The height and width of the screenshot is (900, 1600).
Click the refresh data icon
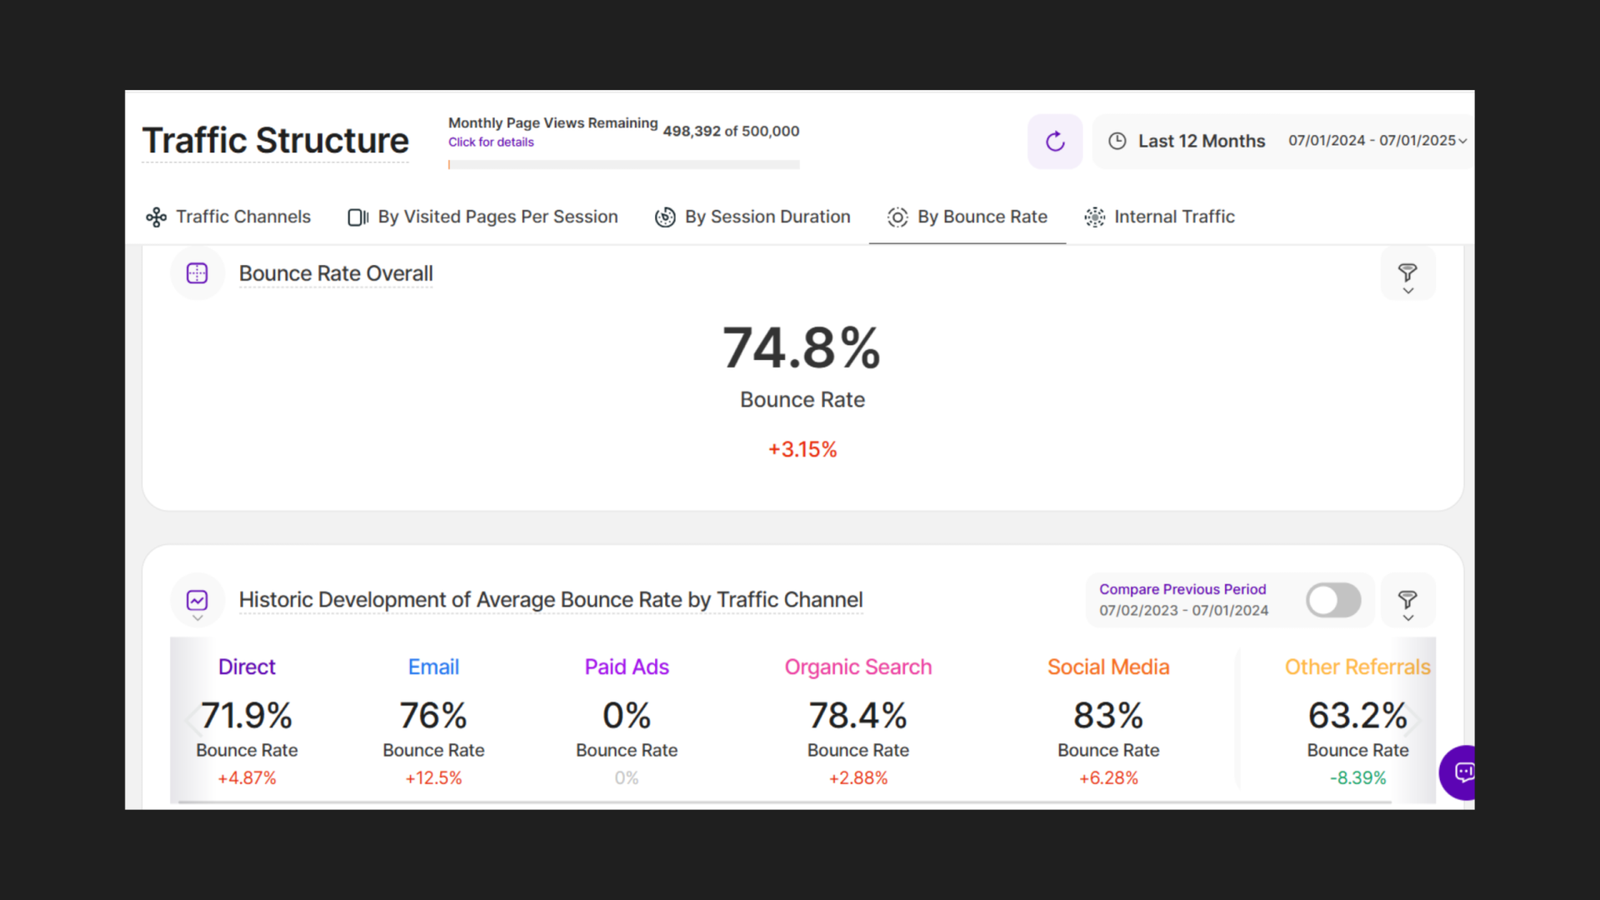click(1055, 141)
